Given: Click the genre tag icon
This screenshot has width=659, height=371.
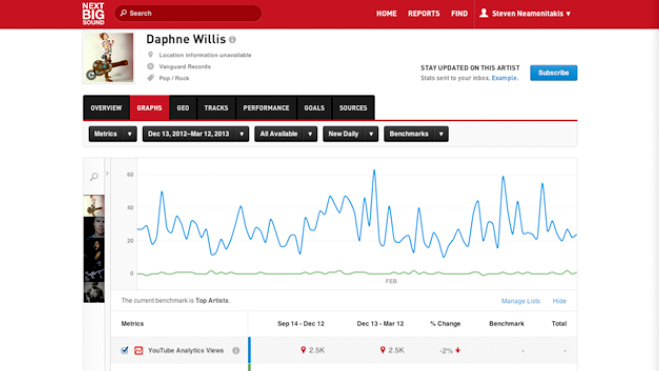Looking at the screenshot, I should pyautogui.click(x=150, y=78).
